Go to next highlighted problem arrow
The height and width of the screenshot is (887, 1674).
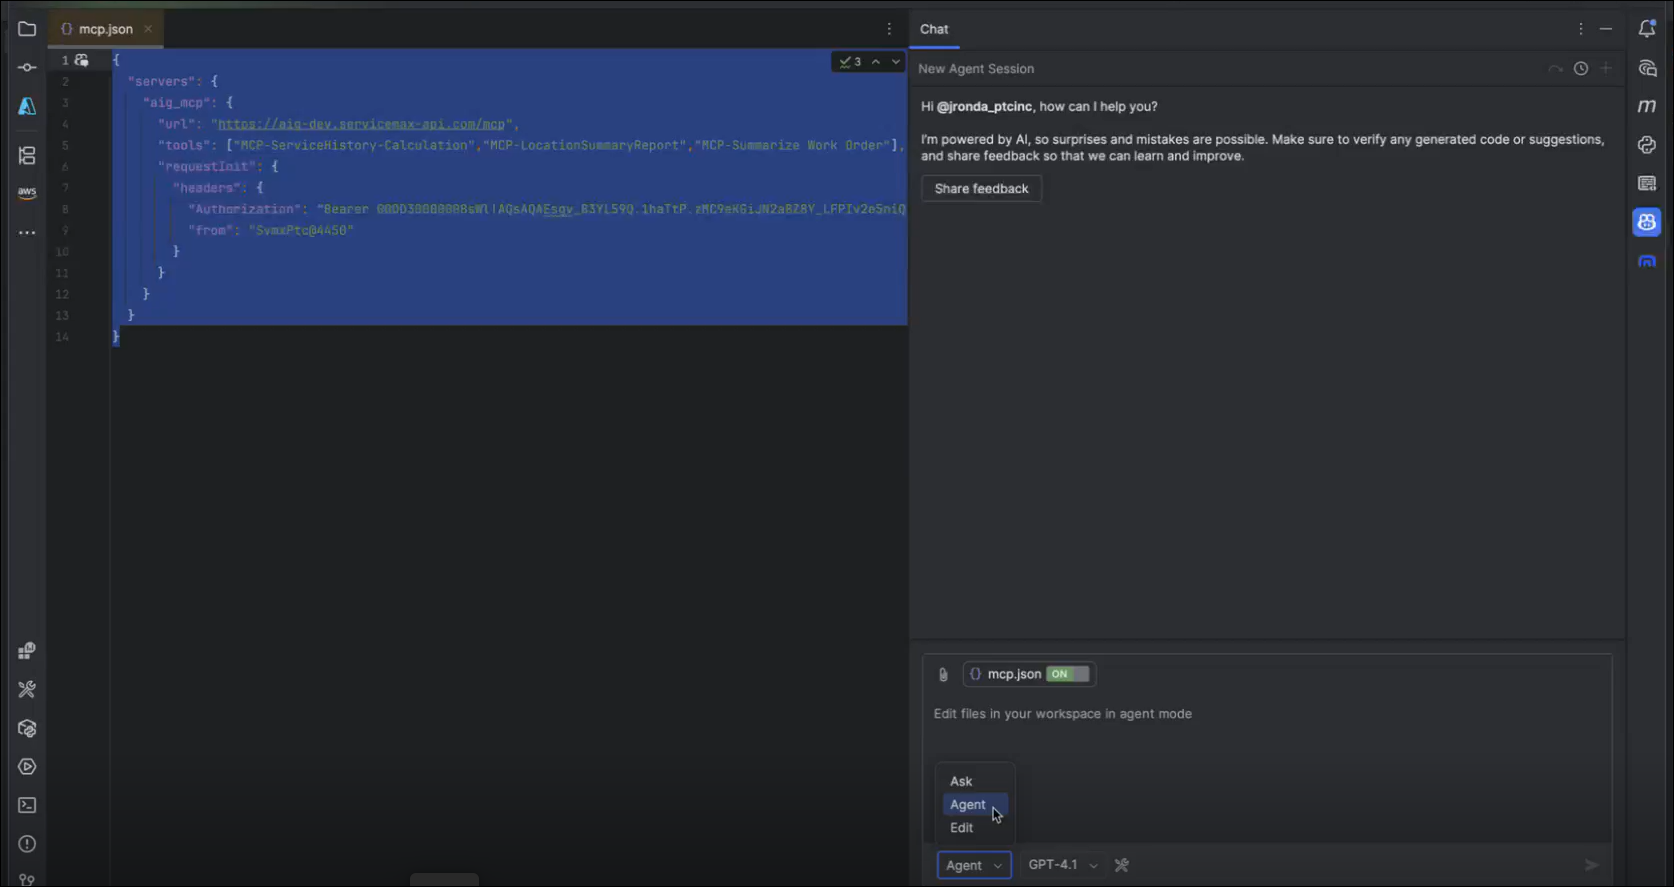coord(896,62)
